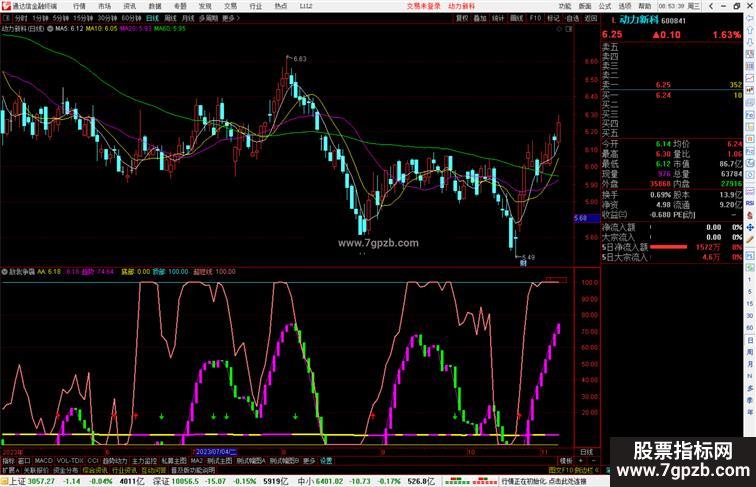Select the 主力监控 indicator tab

(x=144, y=461)
